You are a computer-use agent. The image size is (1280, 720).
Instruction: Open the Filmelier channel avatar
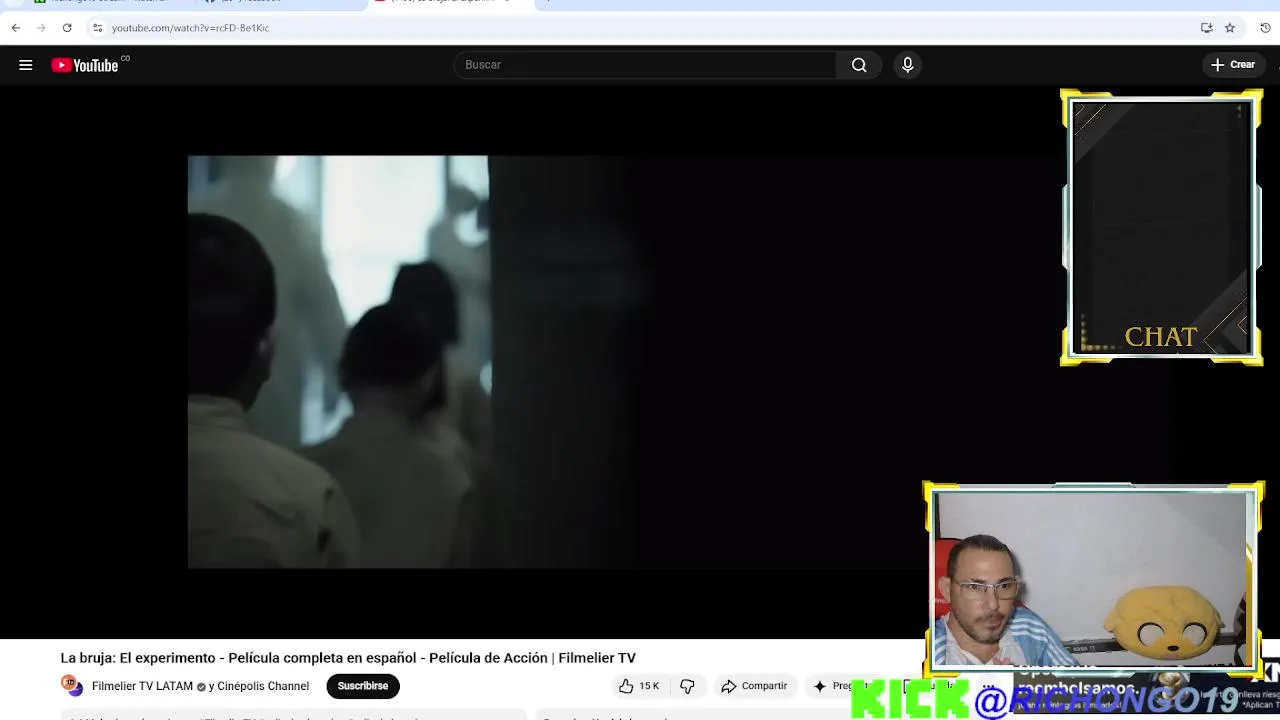pyautogui.click(x=71, y=686)
